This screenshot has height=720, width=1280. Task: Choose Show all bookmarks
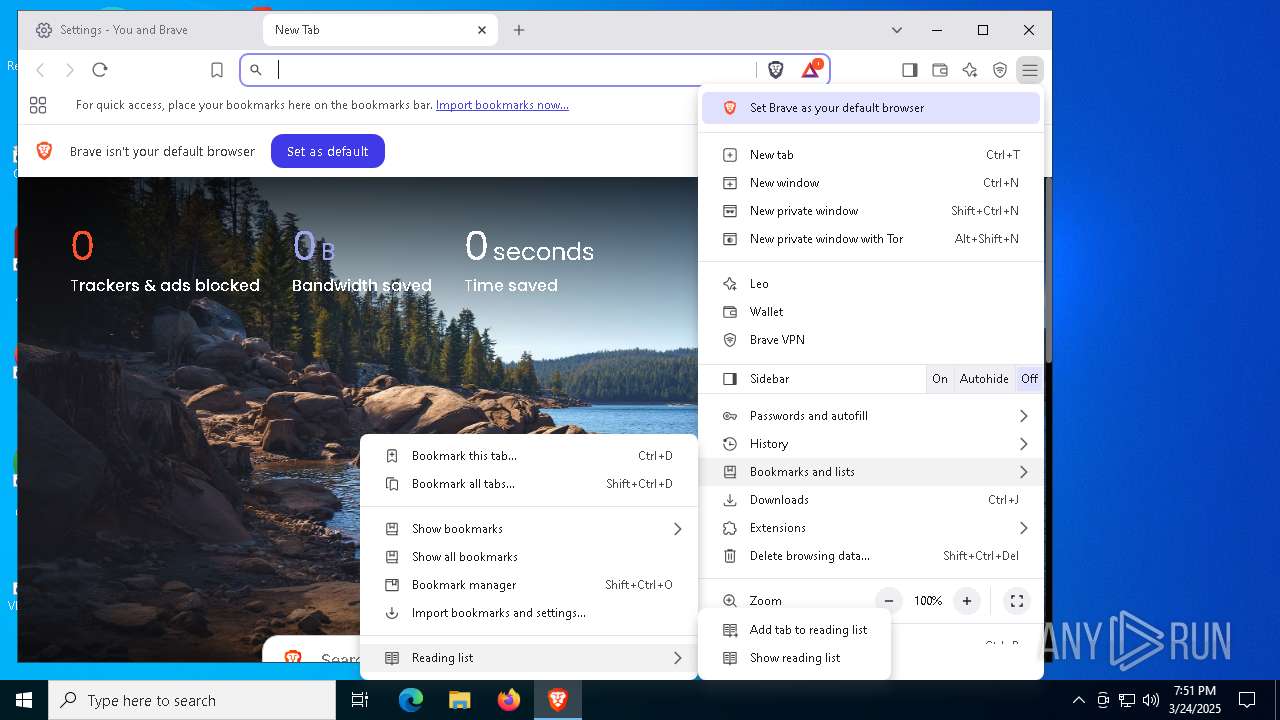coord(529,557)
